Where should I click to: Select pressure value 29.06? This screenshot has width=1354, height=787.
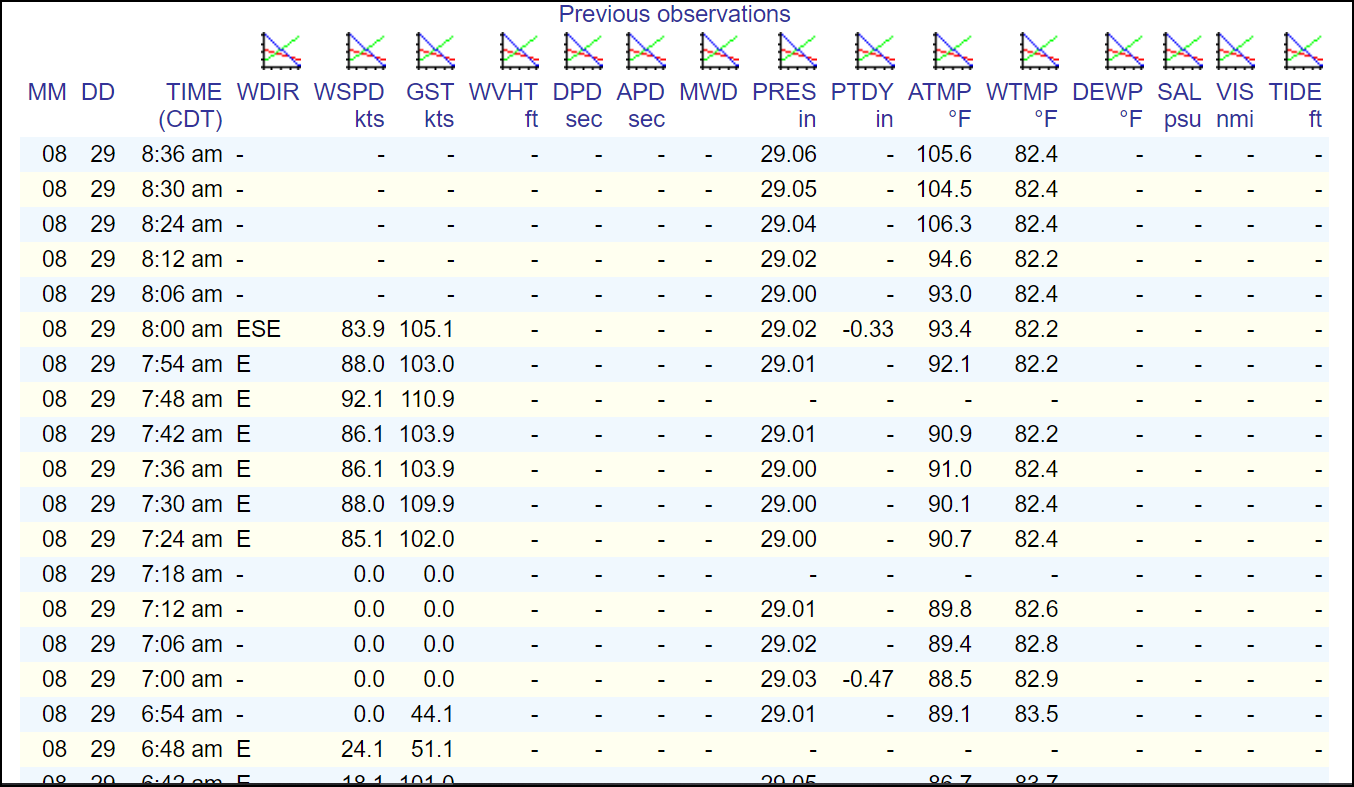(788, 155)
